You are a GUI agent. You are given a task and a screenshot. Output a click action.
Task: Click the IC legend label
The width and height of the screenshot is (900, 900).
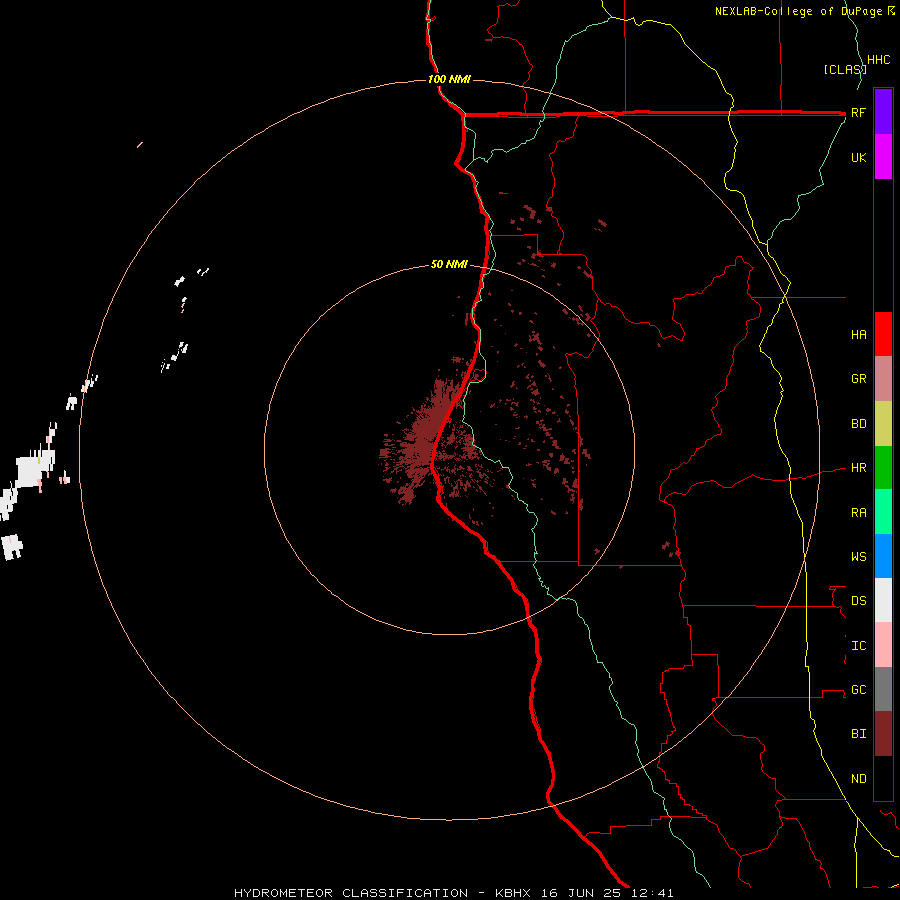858,646
